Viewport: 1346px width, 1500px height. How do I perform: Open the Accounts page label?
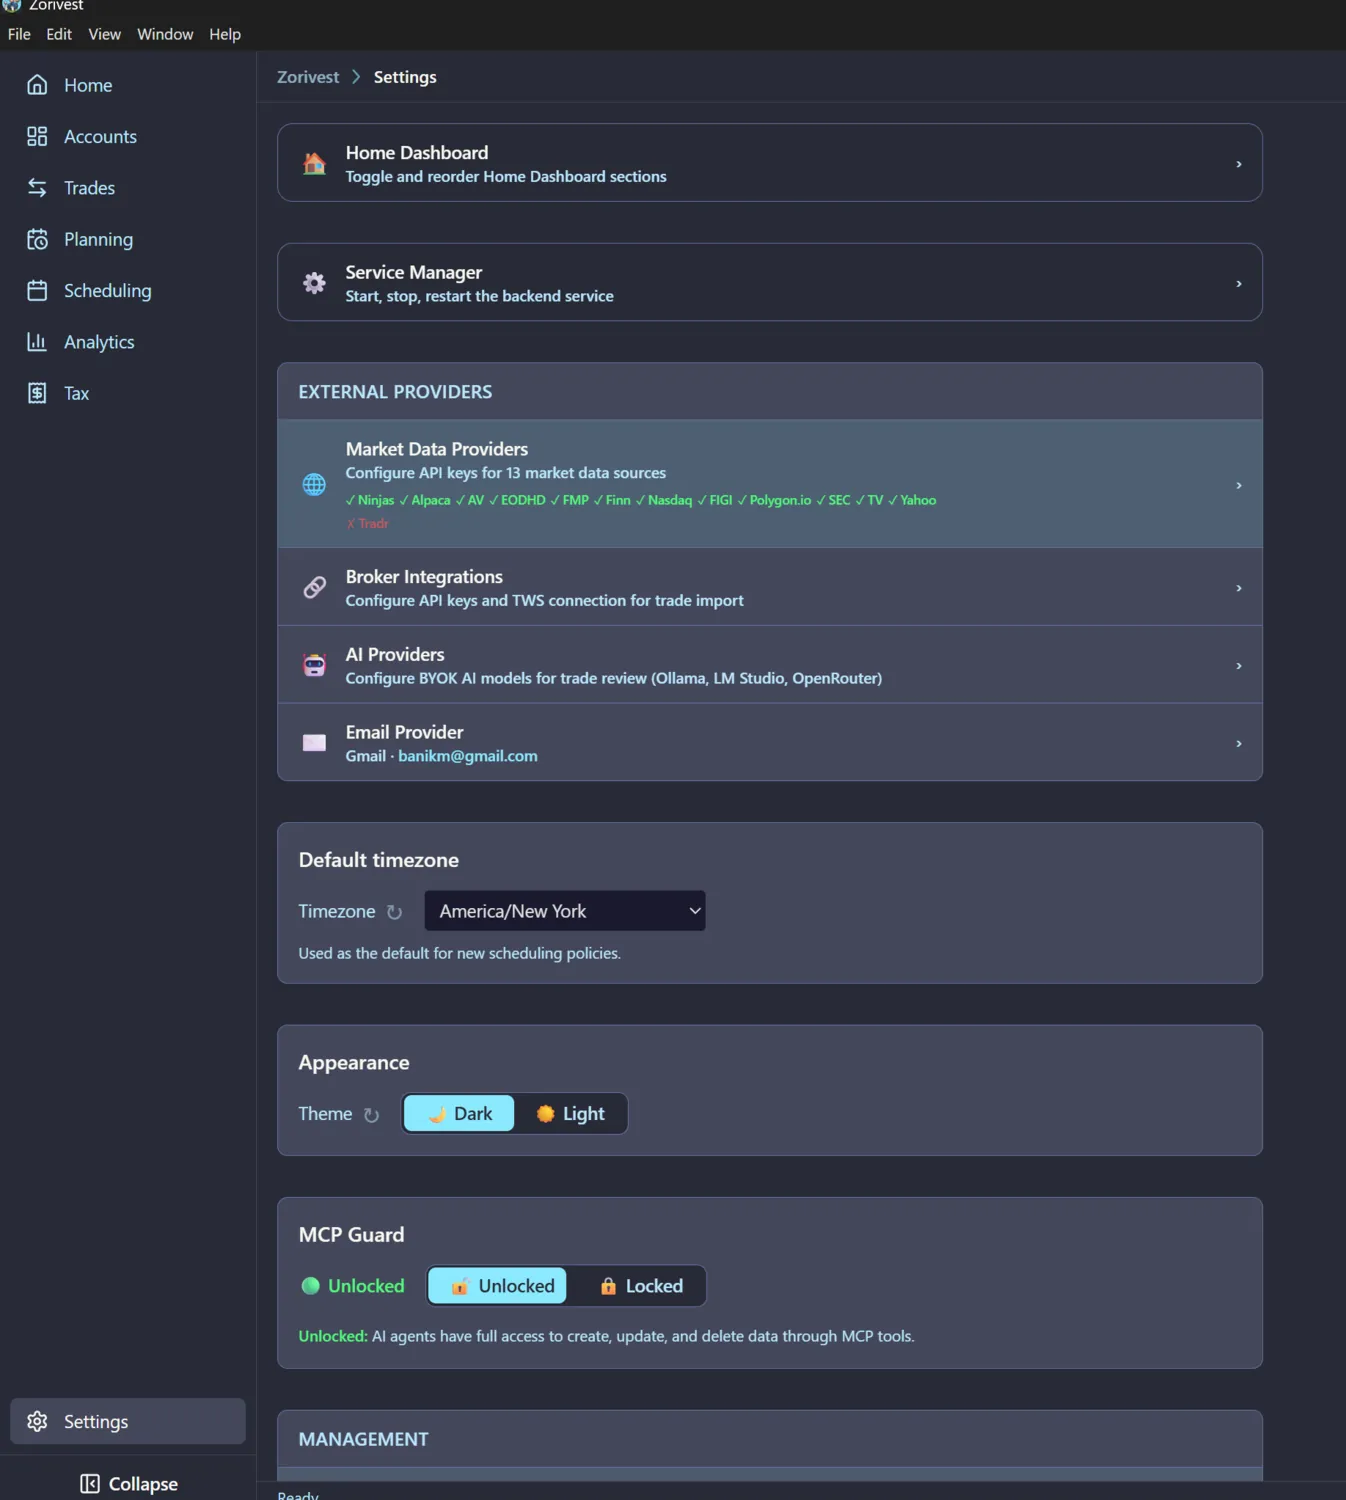pos(100,136)
